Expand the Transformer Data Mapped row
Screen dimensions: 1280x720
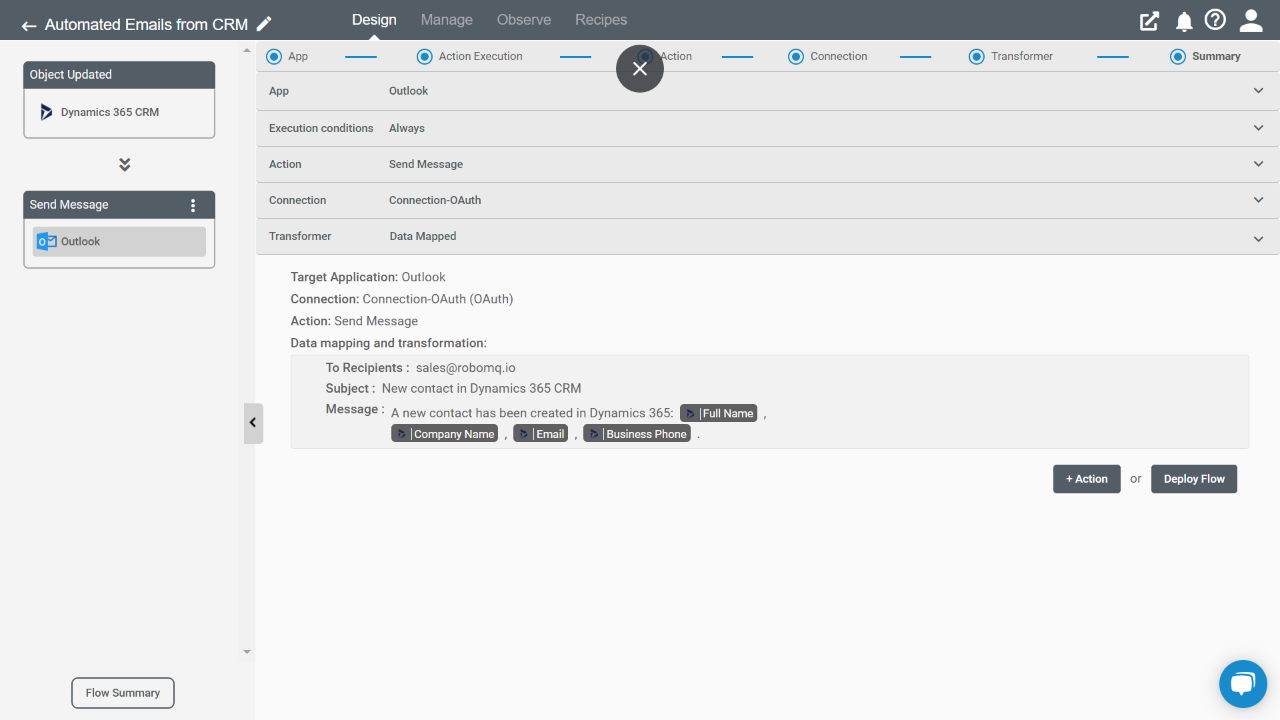pyautogui.click(x=767, y=236)
